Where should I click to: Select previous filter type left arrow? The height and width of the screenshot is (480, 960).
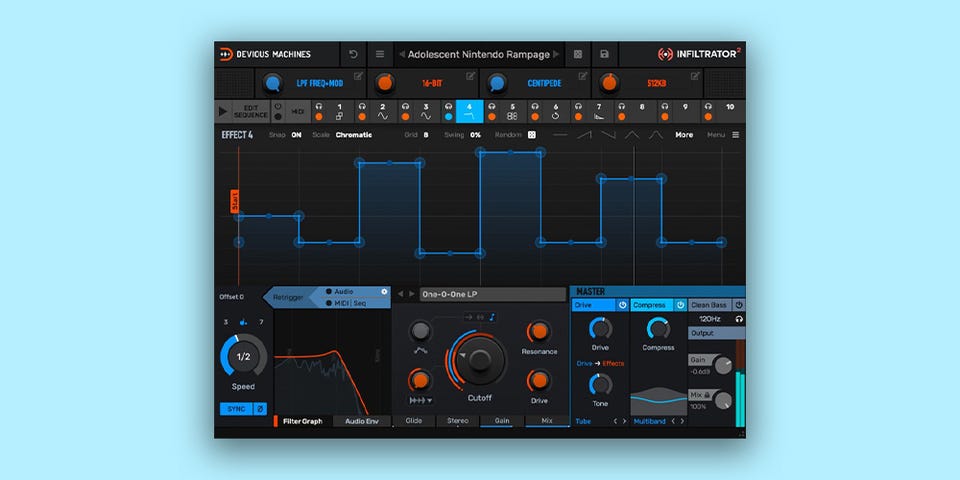click(400, 294)
